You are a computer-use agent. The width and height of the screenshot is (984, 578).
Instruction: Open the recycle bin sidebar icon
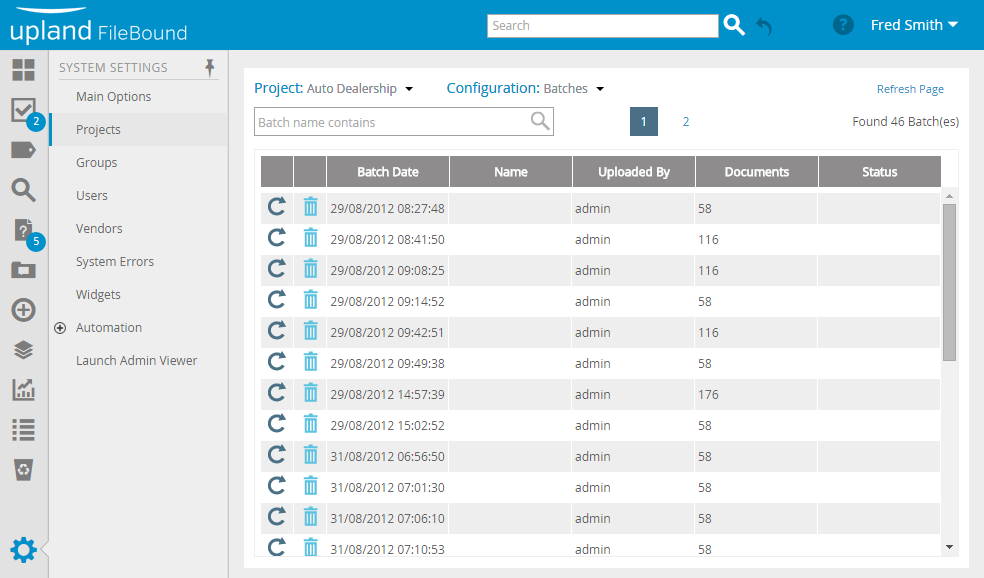click(23, 470)
